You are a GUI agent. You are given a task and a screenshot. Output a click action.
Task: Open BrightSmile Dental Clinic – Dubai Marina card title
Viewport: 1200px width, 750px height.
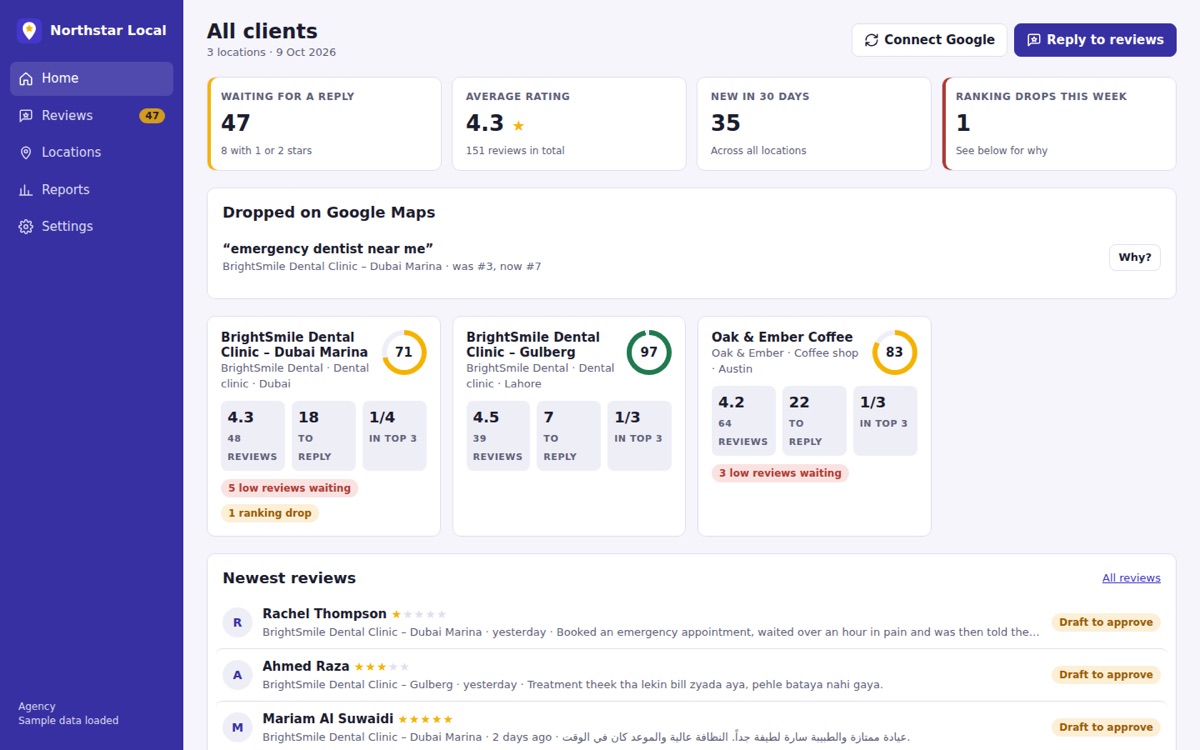click(x=294, y=345)
